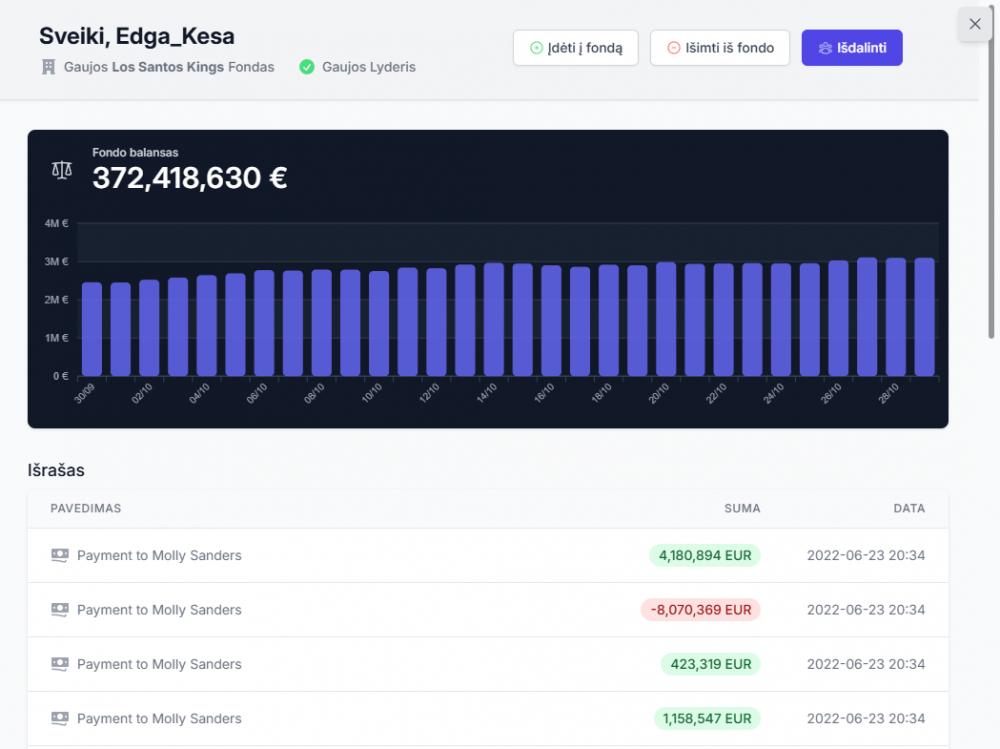Screen dimensions: 1000x749
Task: Open the Išdalinti action
Action: tap(851, 48)
